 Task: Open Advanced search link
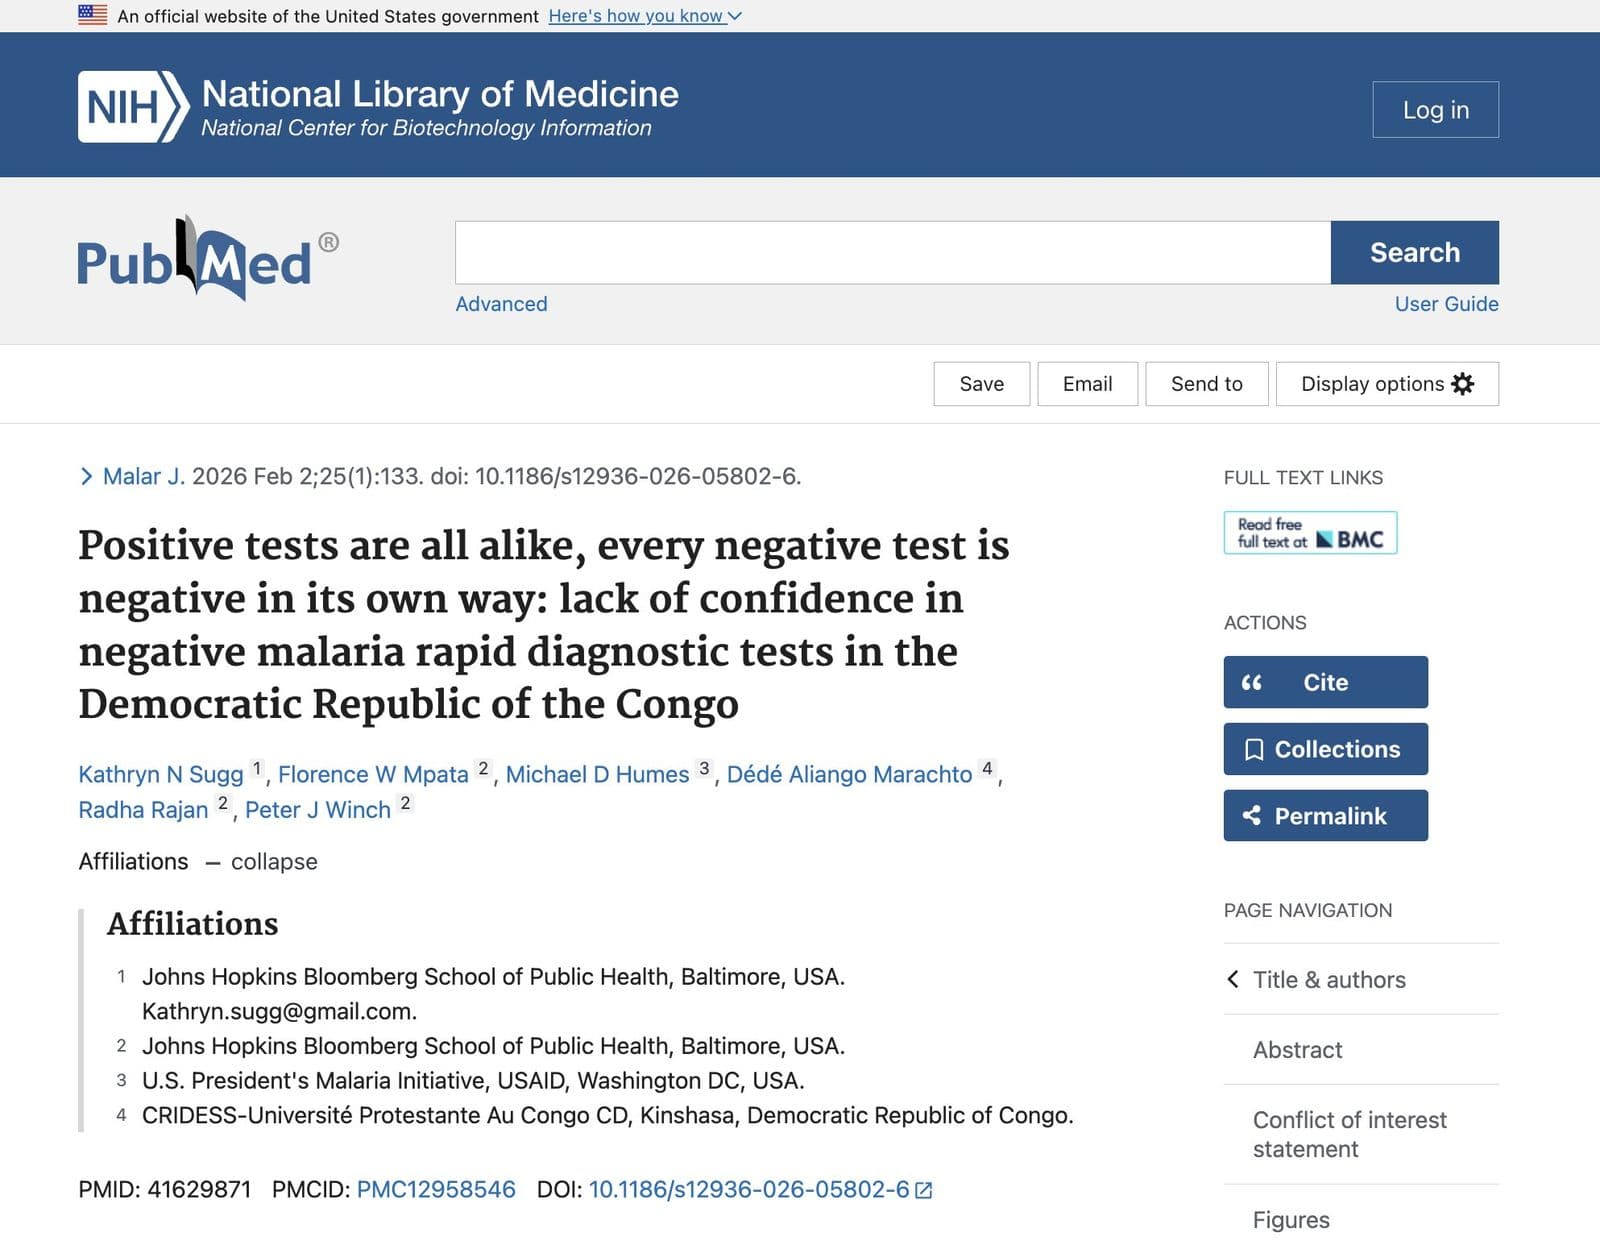pyautogui.click(x=501, y=304)
